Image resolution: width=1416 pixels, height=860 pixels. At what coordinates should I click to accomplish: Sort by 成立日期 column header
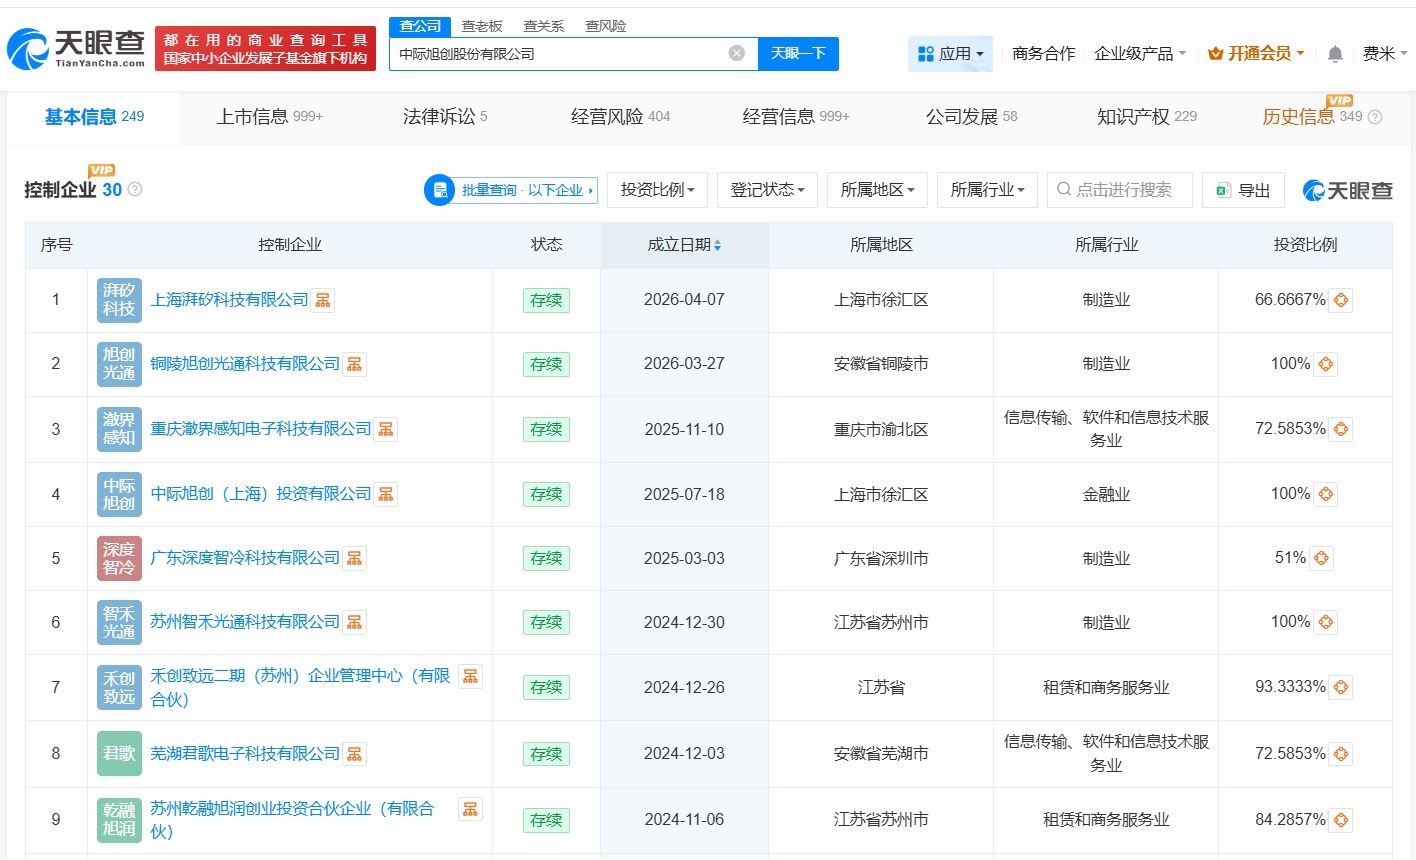684,245
